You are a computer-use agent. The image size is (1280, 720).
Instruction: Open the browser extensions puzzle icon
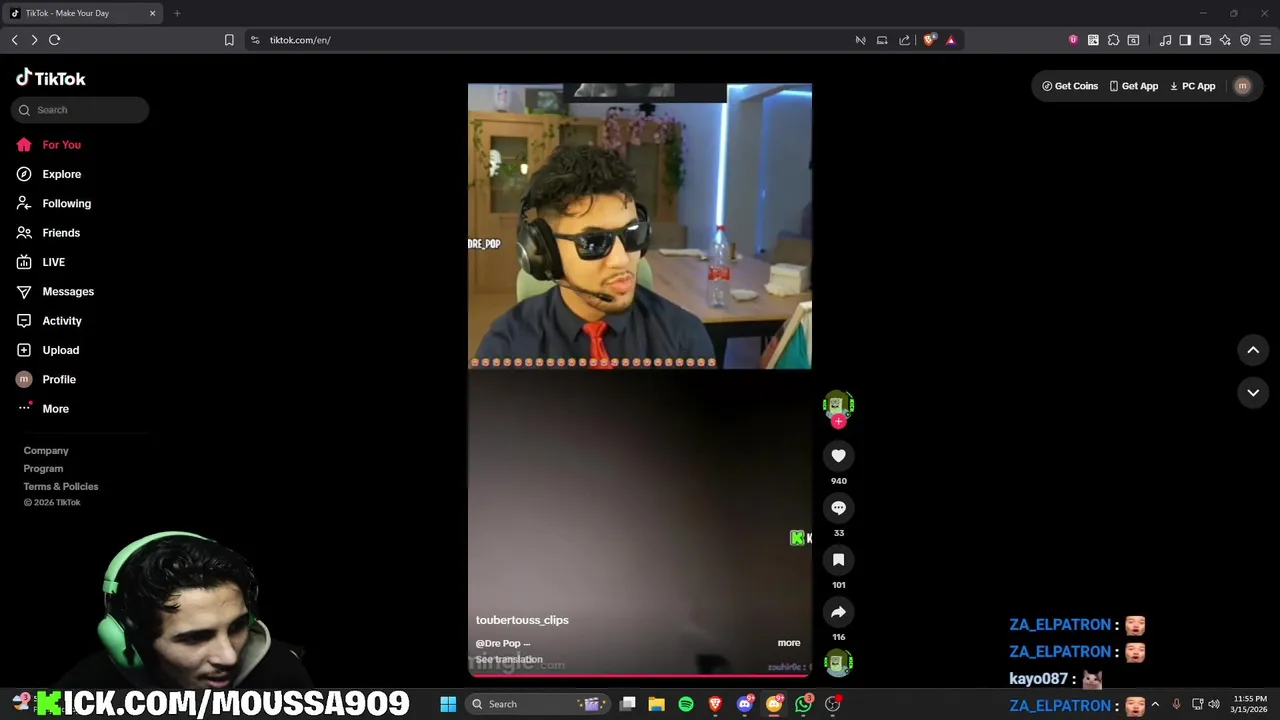[x=1113, y=40]
